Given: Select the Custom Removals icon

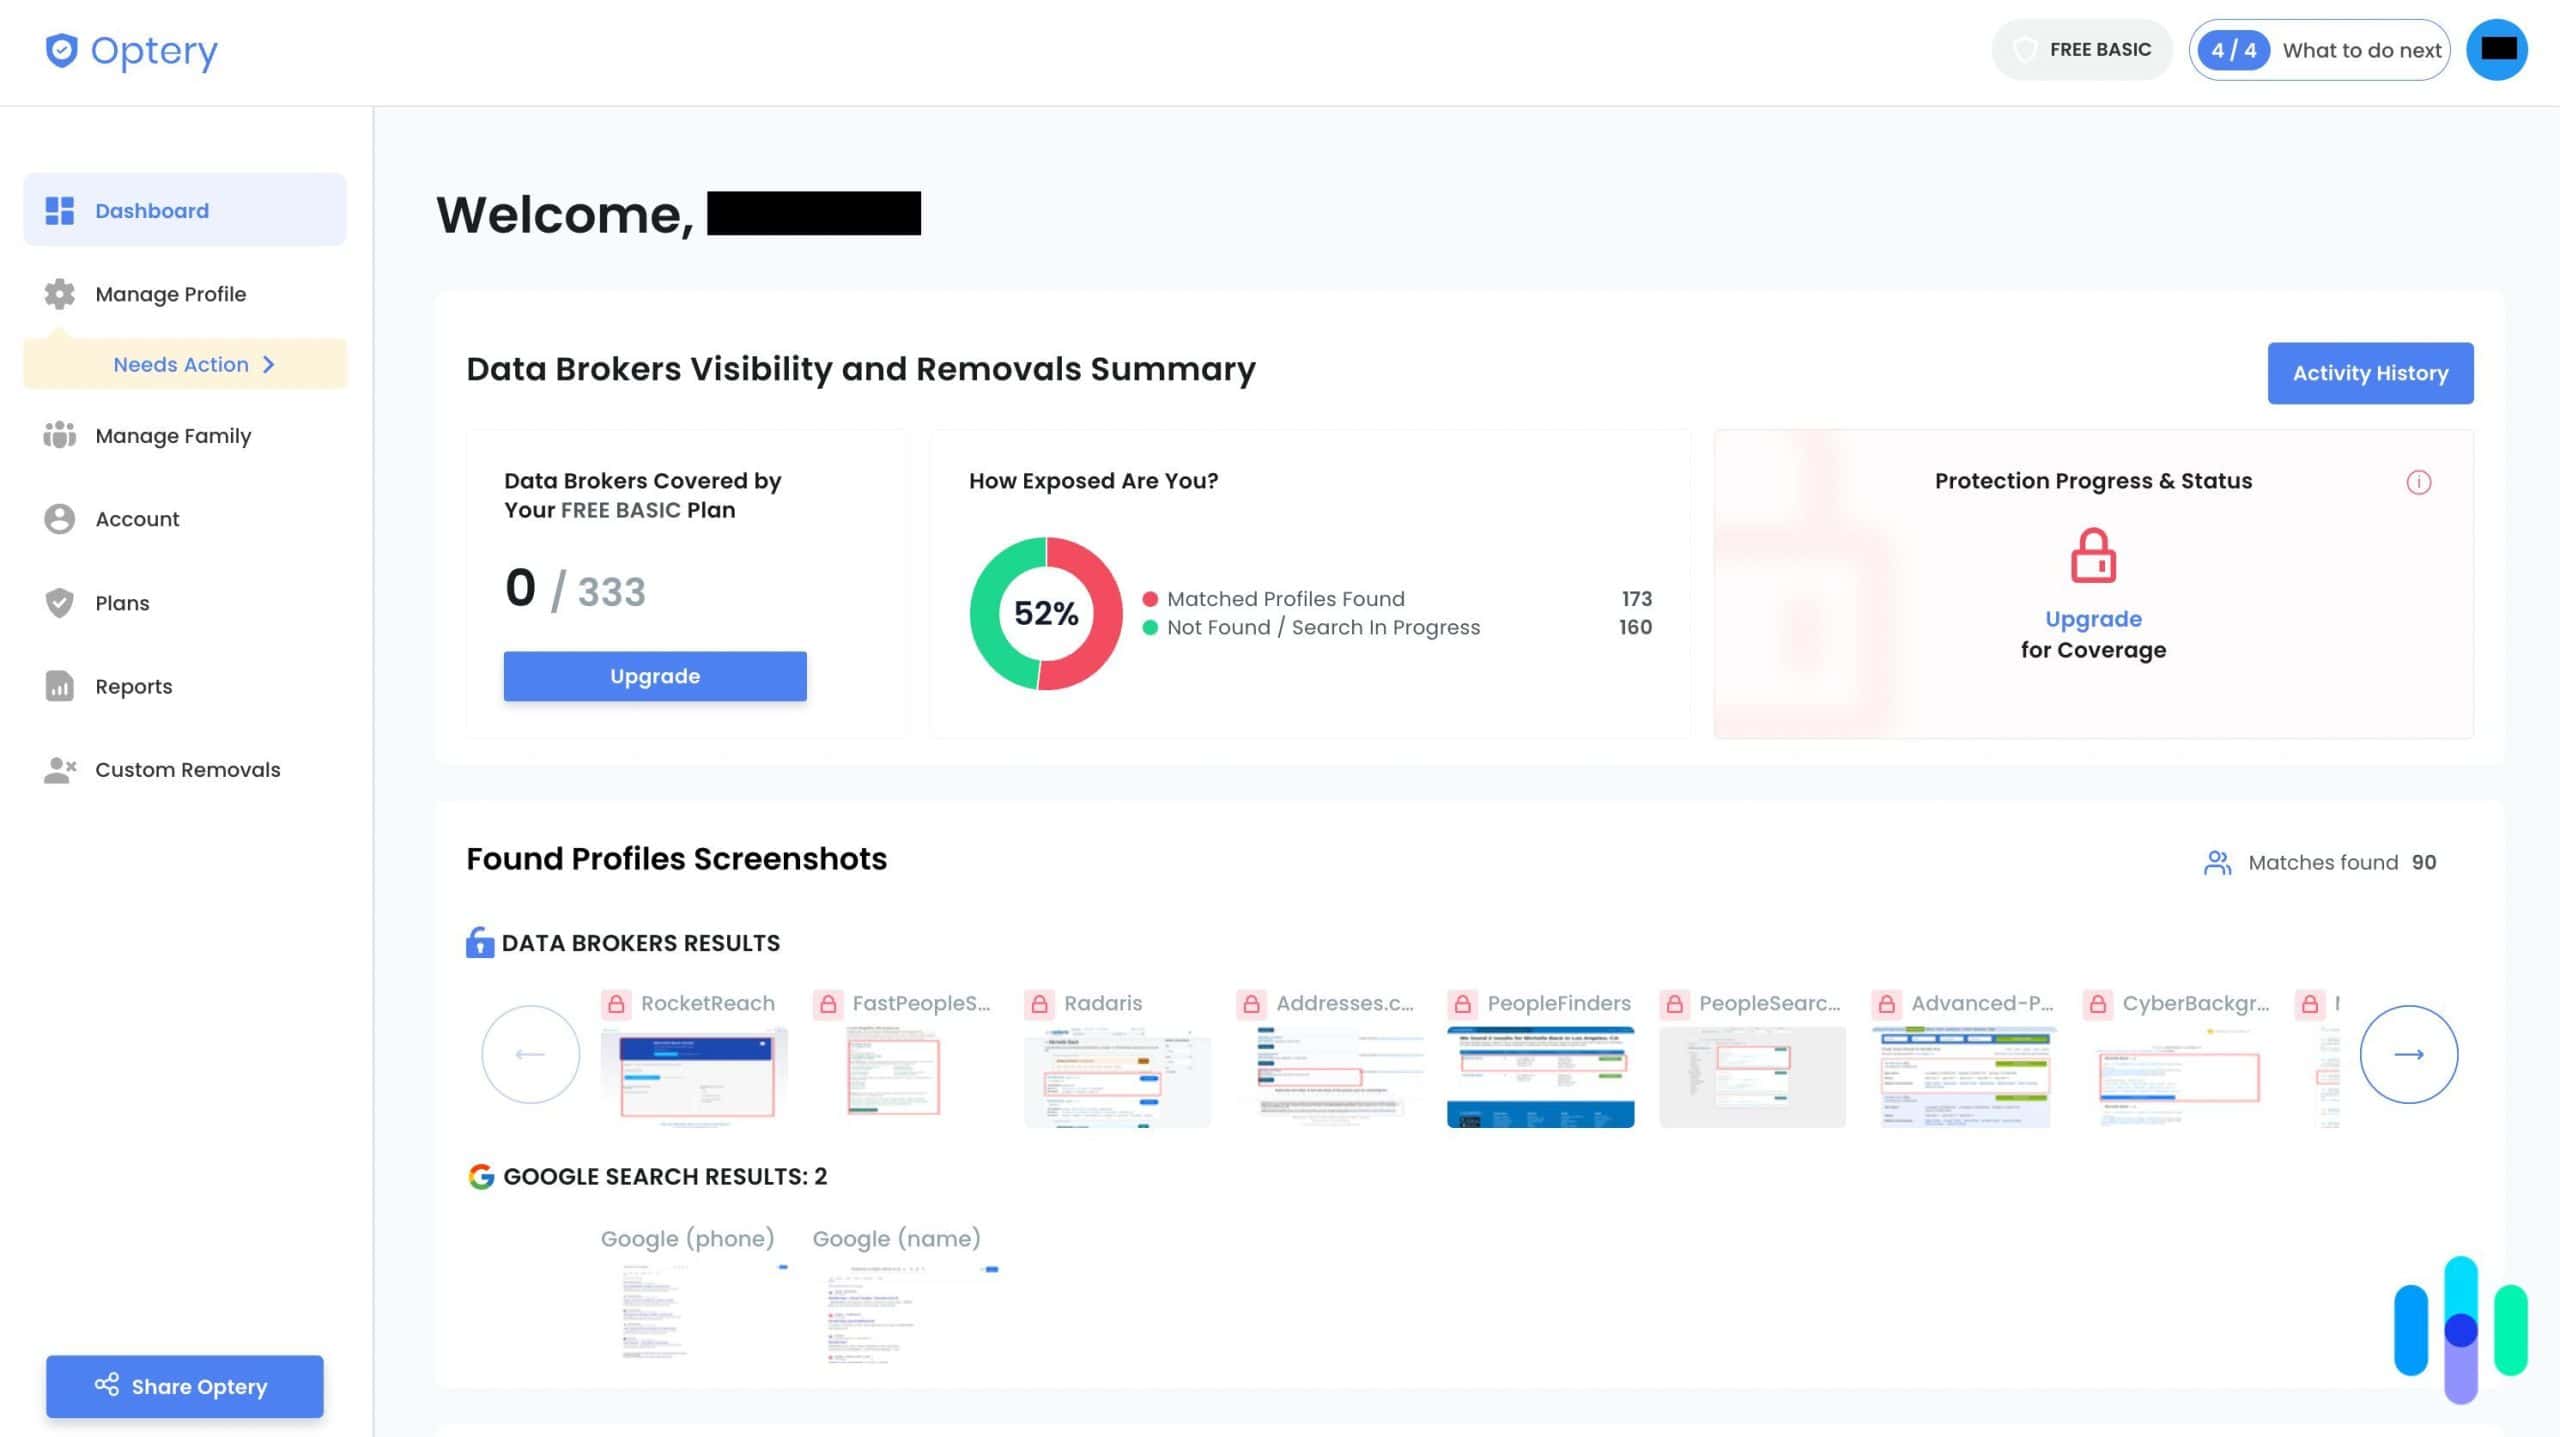Looking at the screenshot, I should pos(58,769).
